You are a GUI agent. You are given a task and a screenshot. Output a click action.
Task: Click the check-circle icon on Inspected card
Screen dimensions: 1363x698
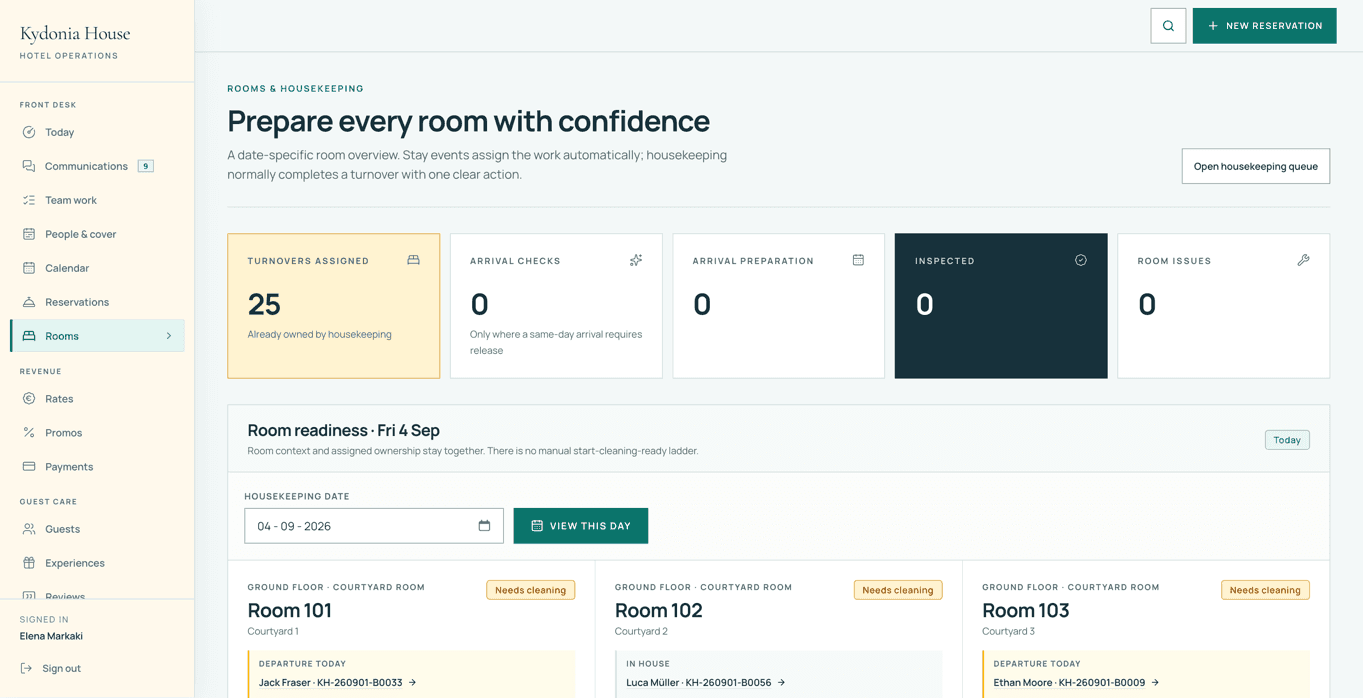coord(1081,260)
